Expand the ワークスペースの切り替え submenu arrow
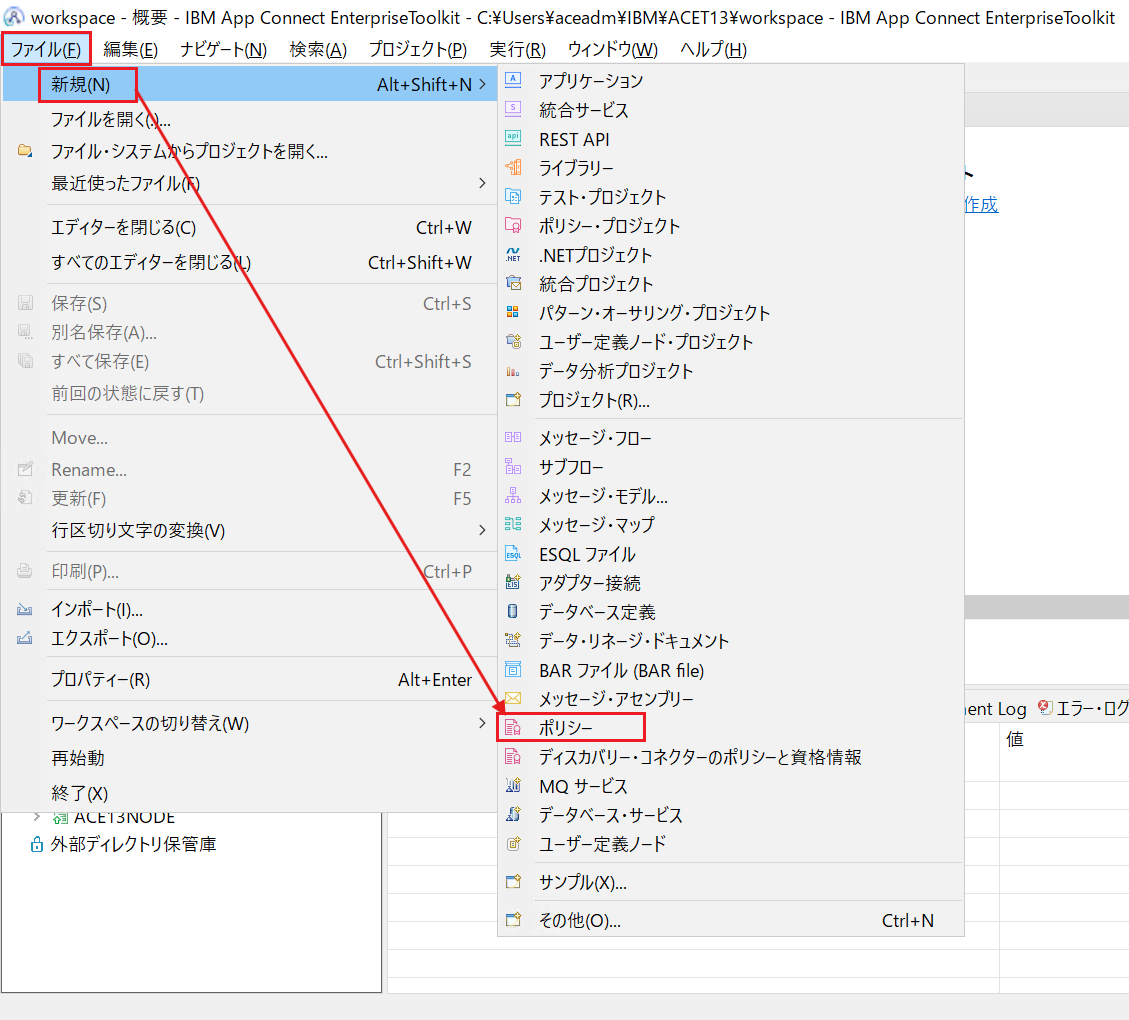Viewport: 1129px width, 1020px height. [x=482, y=723]
